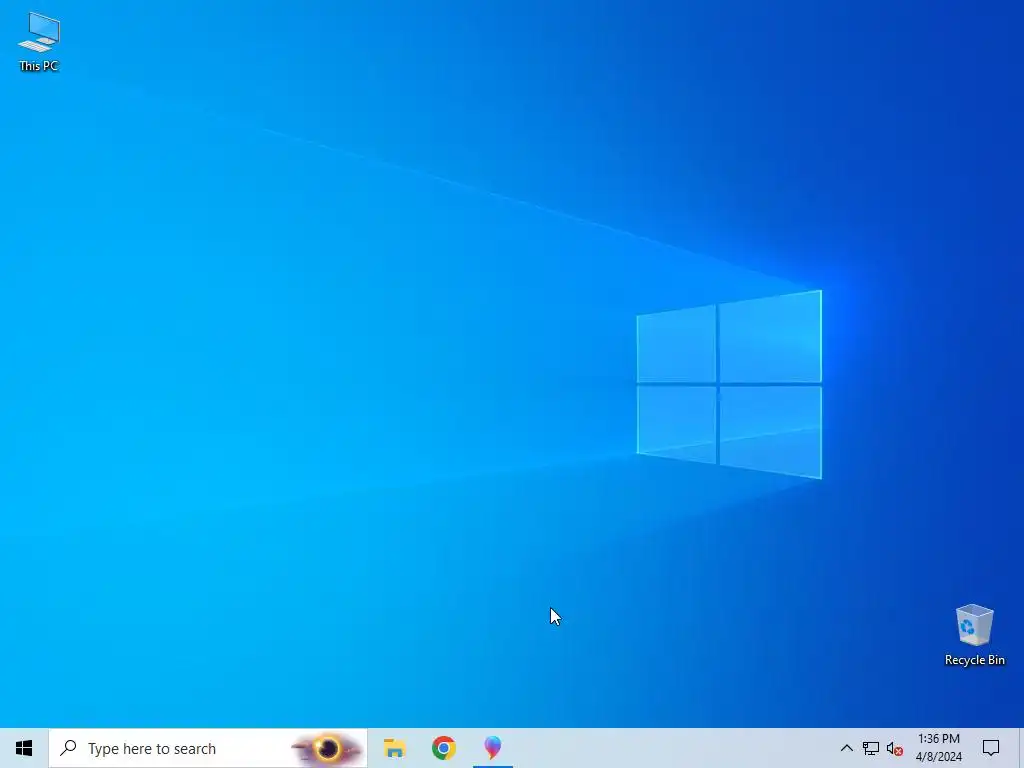Click the Show desktop strip at the taskbar edge
The height and width of the screenshot is (768, 1024).
tap(1021, 748)
